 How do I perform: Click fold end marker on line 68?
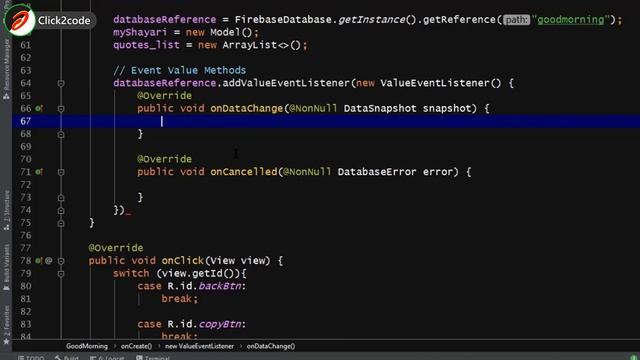pos(61,134)
